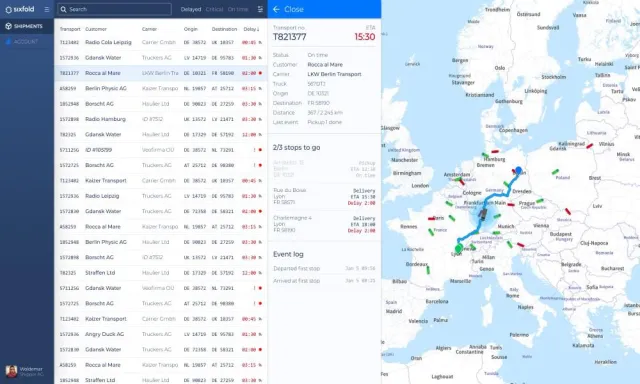Open Account in the sidebar

tap(27, 41)
